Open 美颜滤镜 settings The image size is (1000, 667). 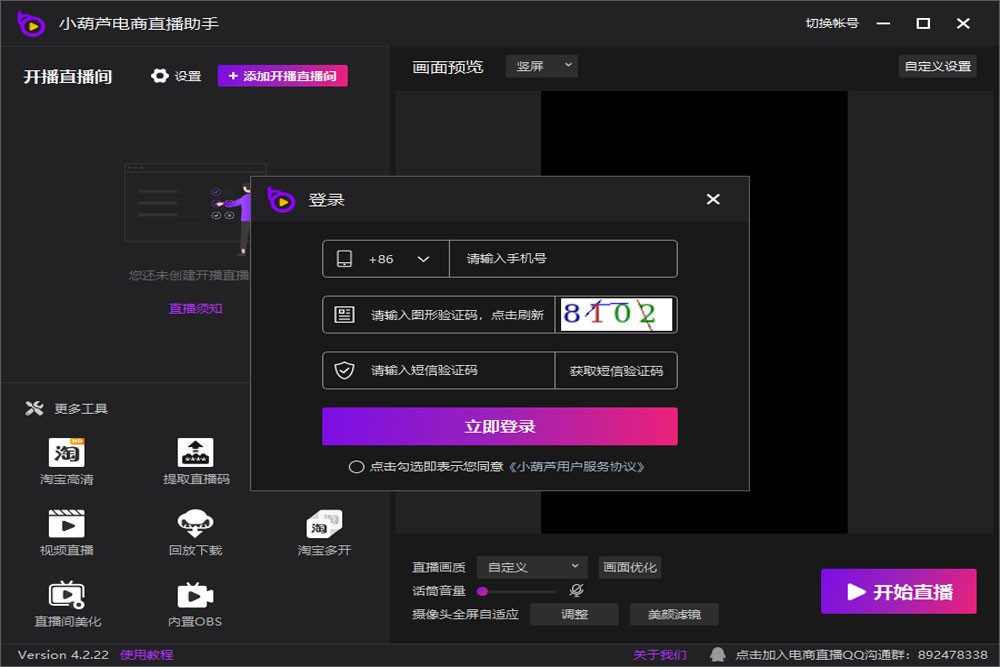pyautogui.click(x=674, y=614)
